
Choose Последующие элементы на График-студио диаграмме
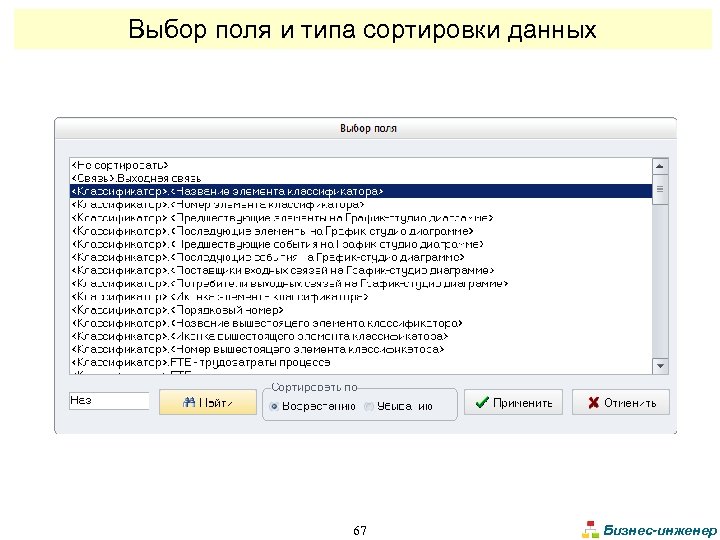click(x=361, y=231)
